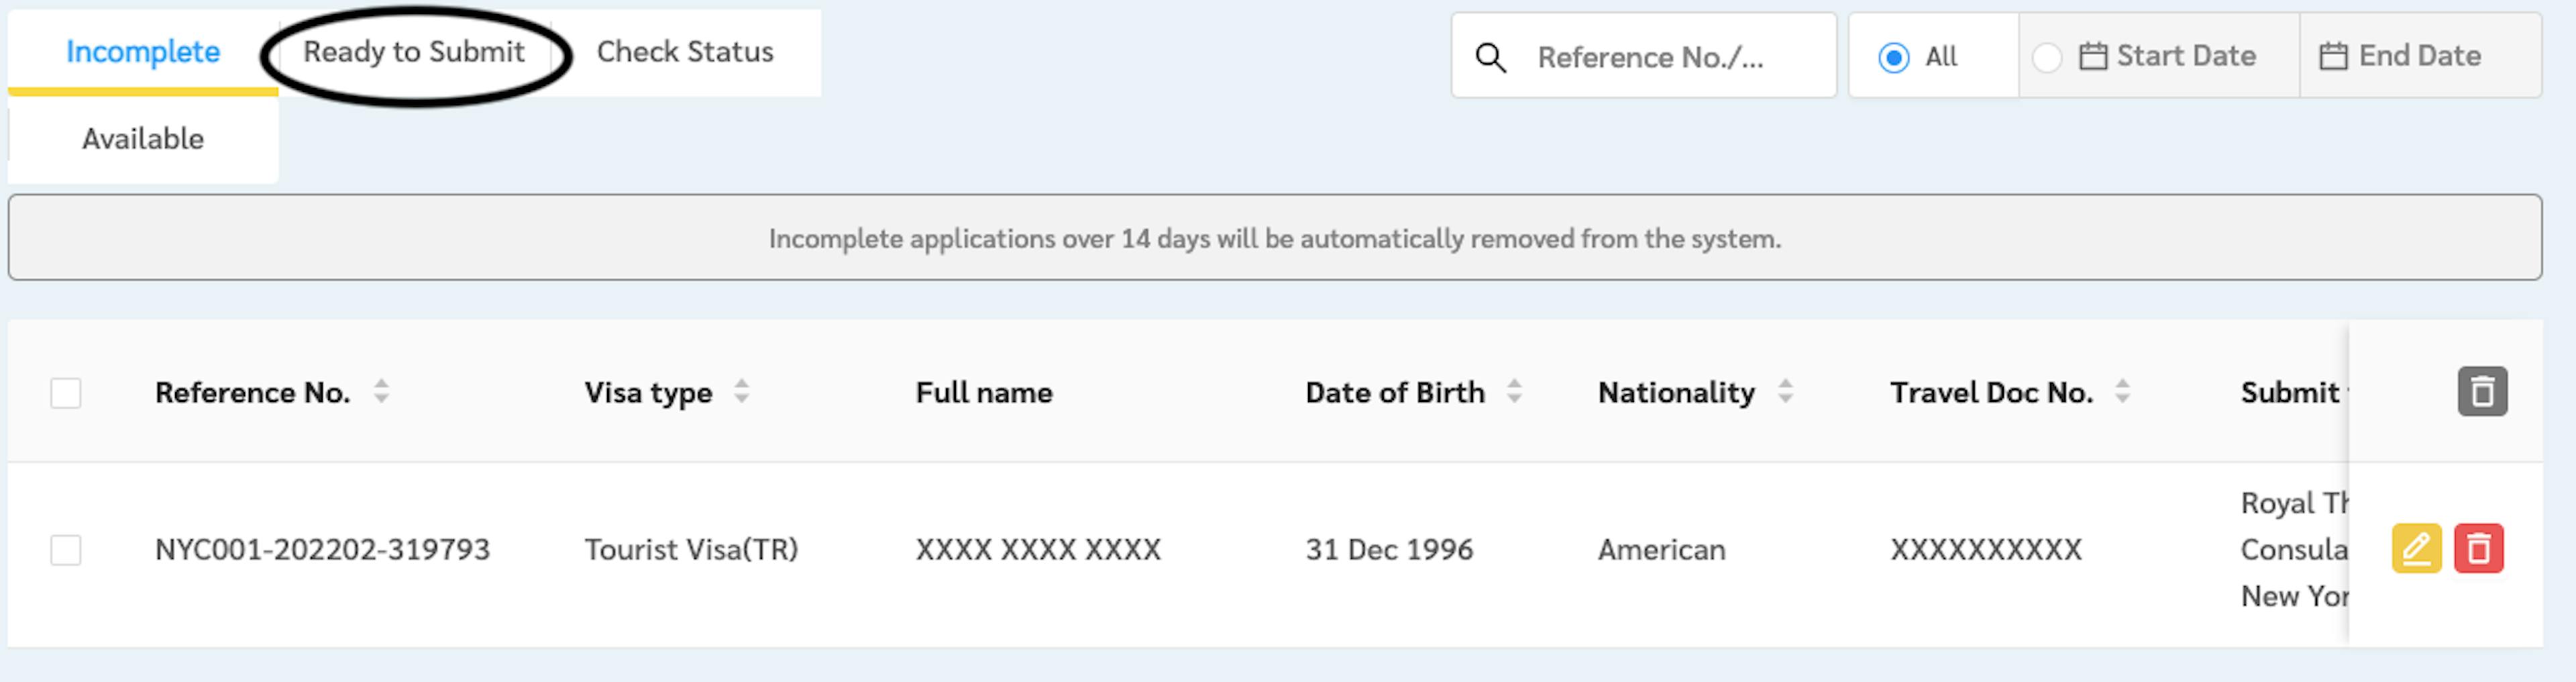Select the date range radio button

coord(2046,57)
